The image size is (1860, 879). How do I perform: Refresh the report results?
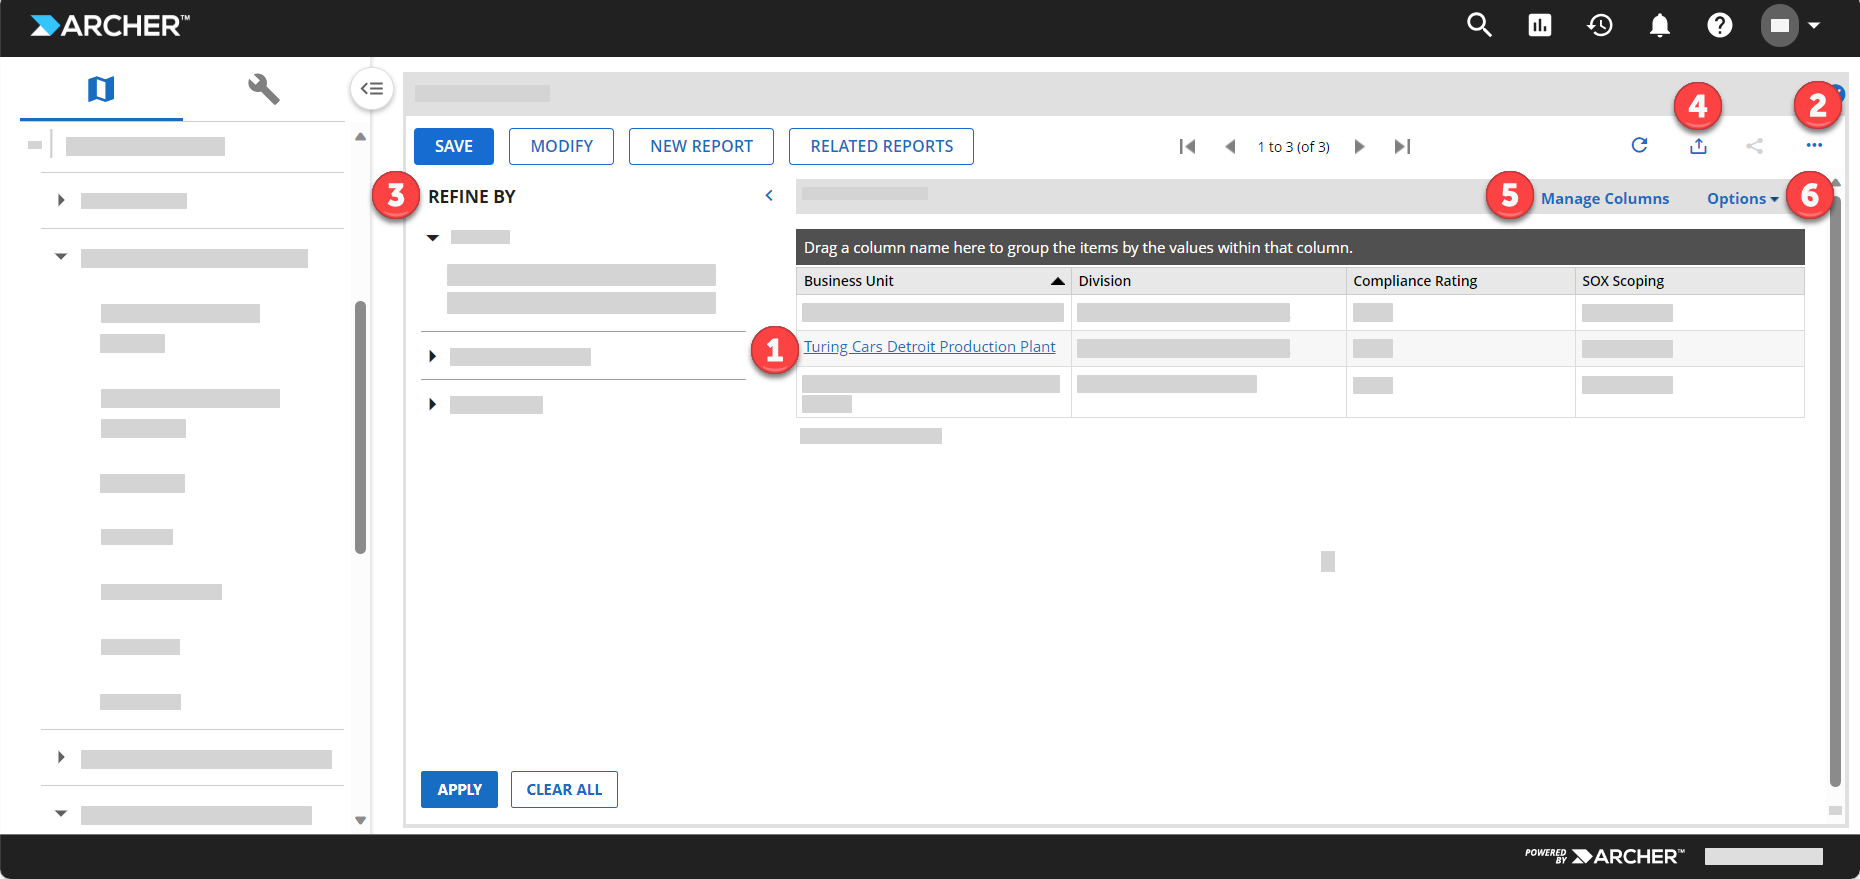point(1639,145)
